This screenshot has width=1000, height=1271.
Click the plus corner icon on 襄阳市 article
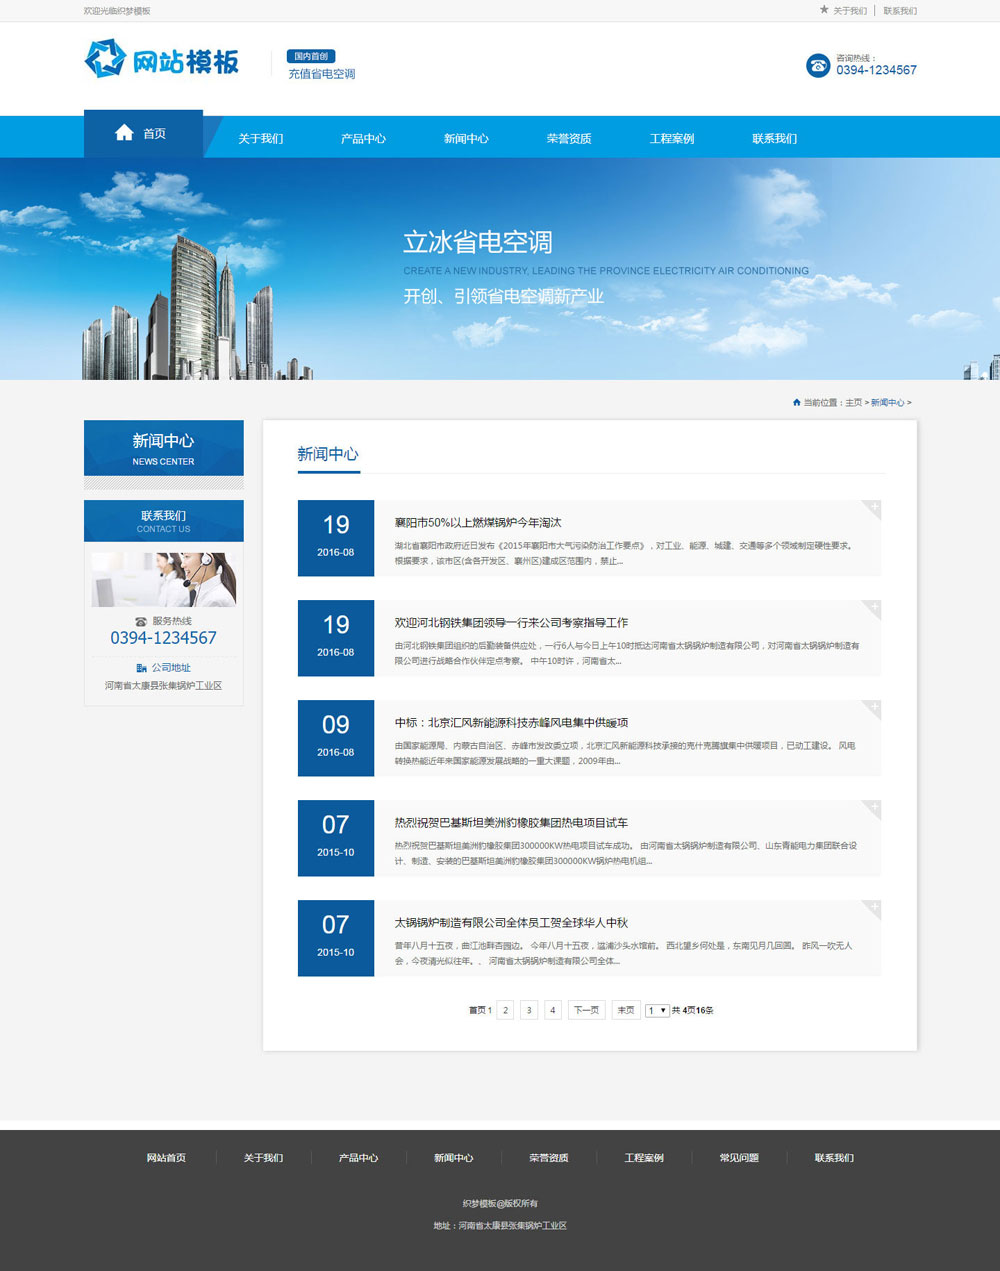click(x=873, y=508)
